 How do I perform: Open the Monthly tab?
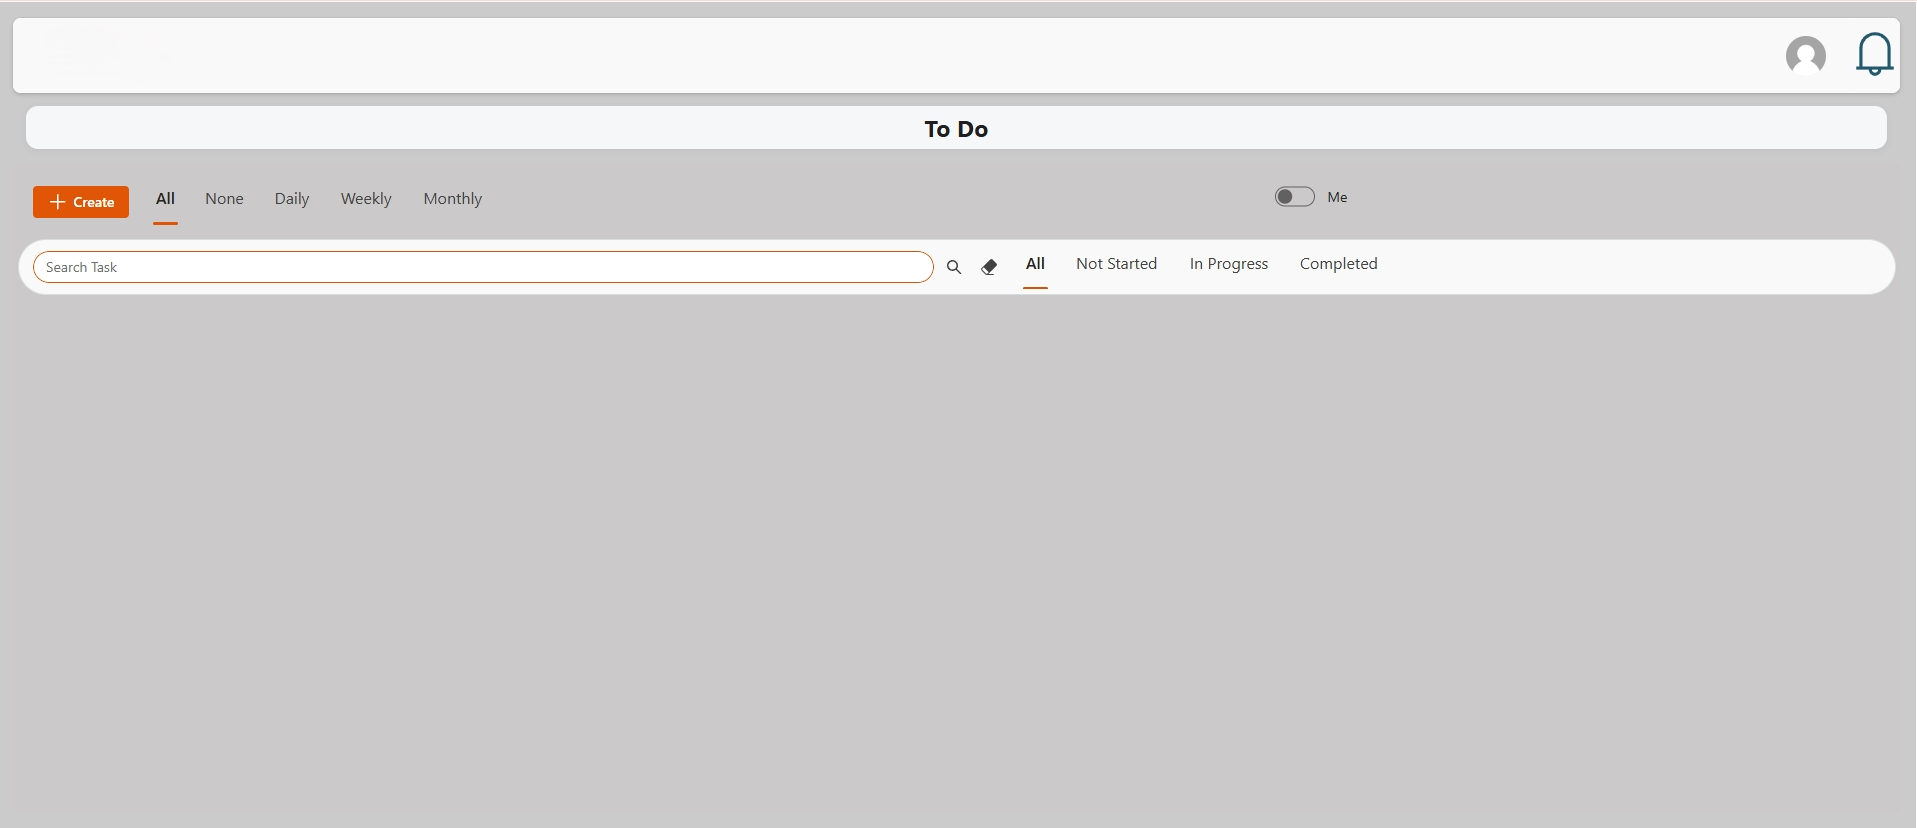click(452, 199)
